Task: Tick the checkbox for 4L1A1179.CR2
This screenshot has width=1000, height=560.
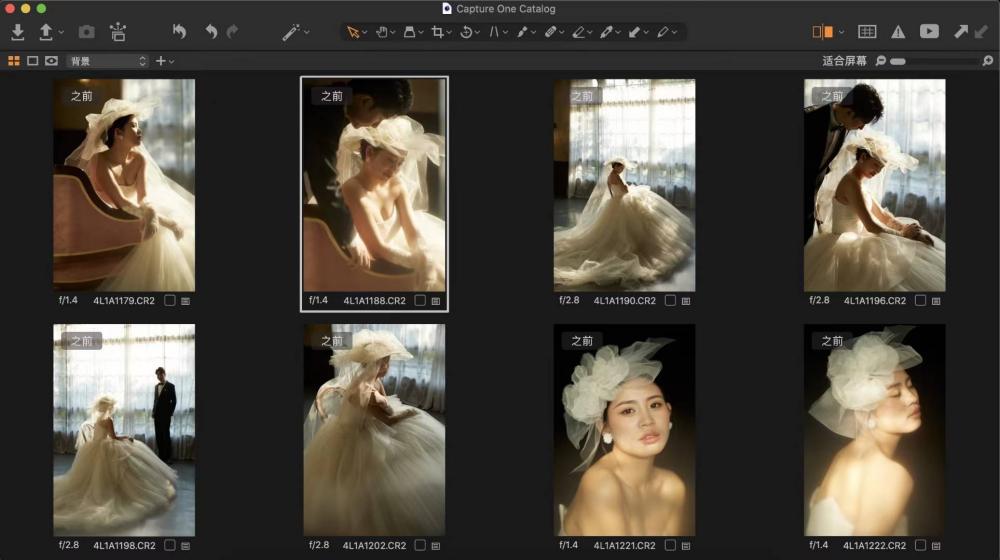Action: [169, 300]
